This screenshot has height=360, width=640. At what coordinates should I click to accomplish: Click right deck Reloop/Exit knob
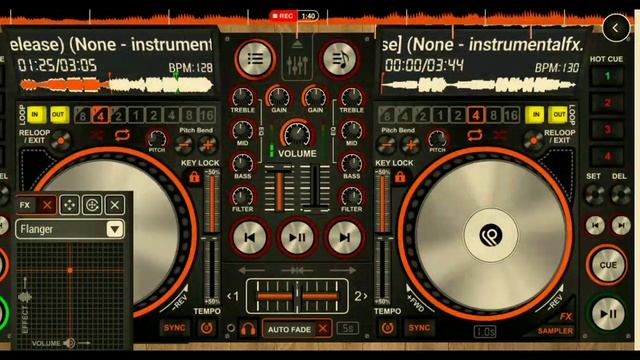[533, 140]
